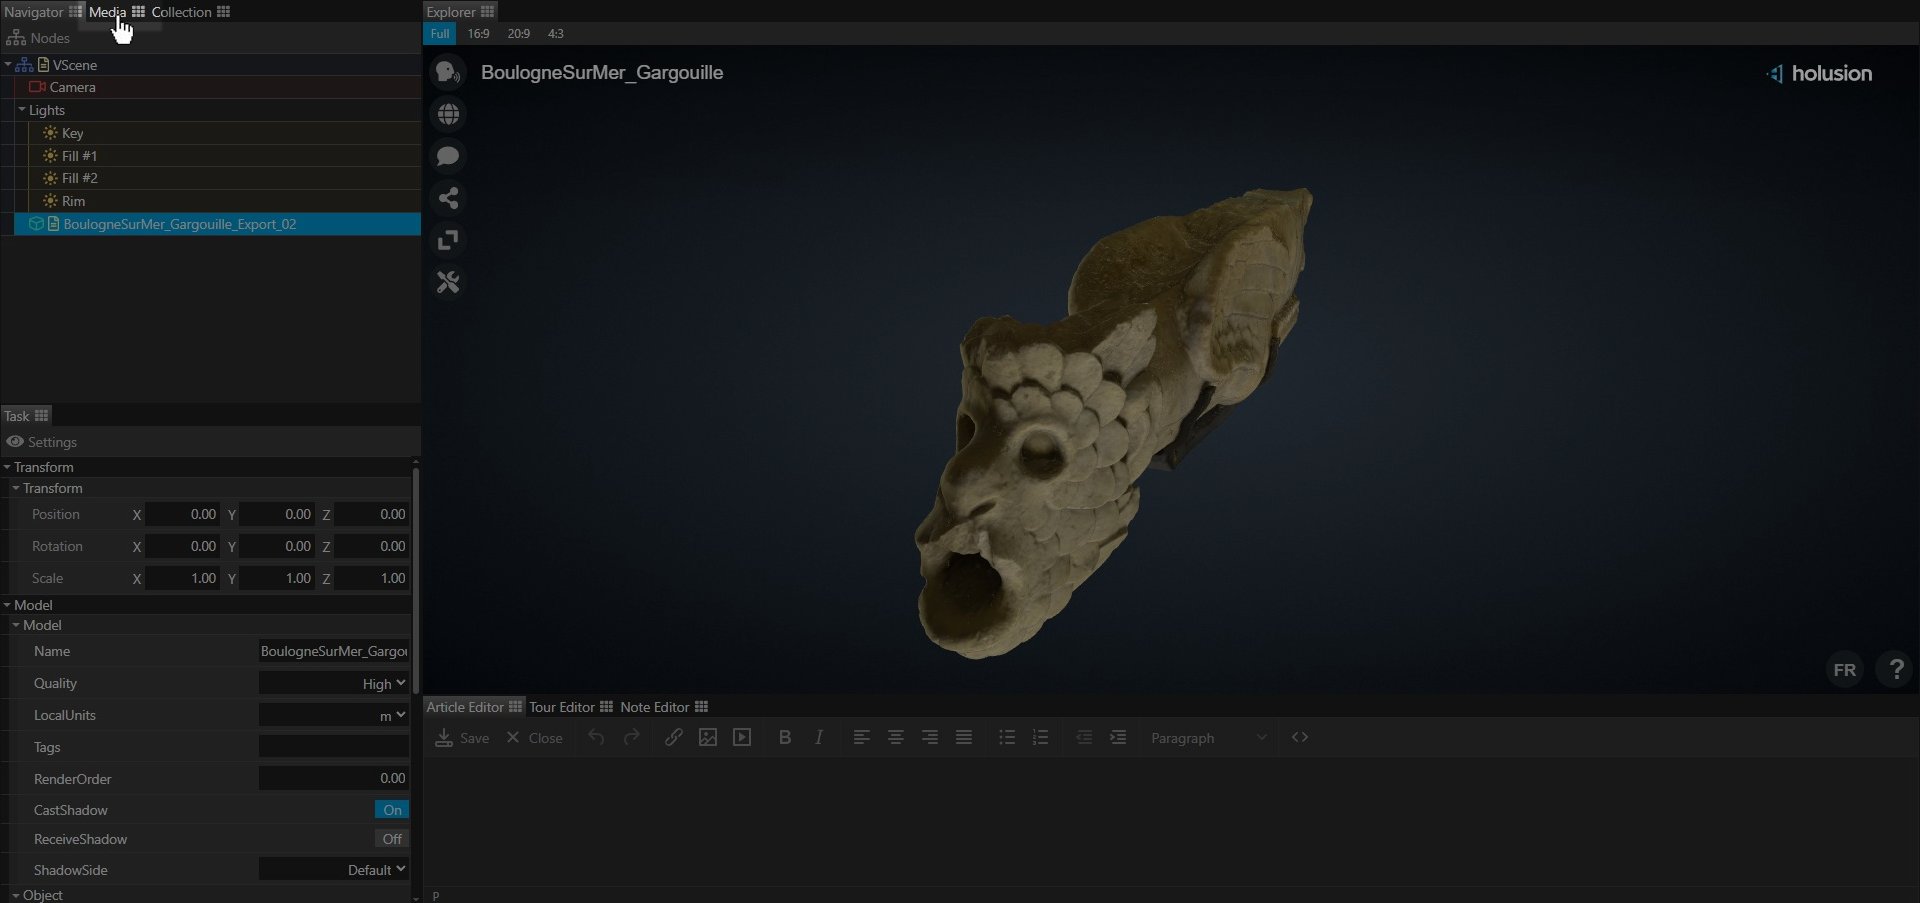This screenshot has height=903, width=1920.
Task: Click the Scale Z input field
Action: pyautogui.click(x=372, y=578)
